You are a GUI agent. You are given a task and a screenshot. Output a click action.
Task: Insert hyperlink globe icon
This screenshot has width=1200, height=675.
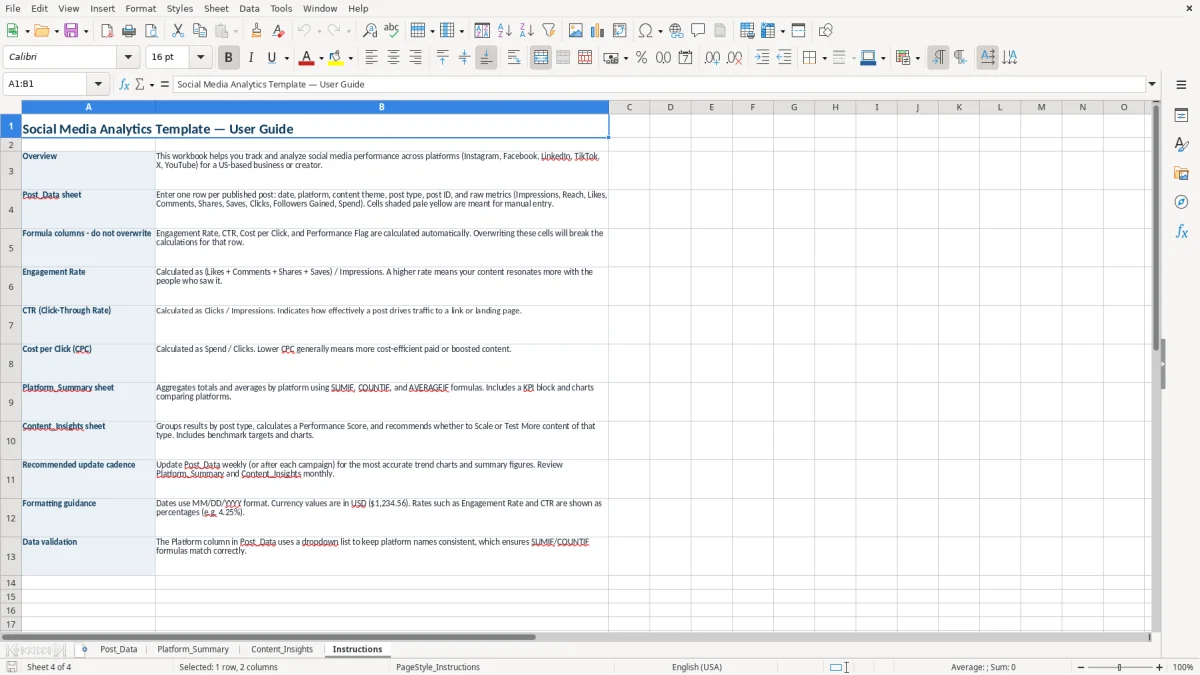click(676, 31)
